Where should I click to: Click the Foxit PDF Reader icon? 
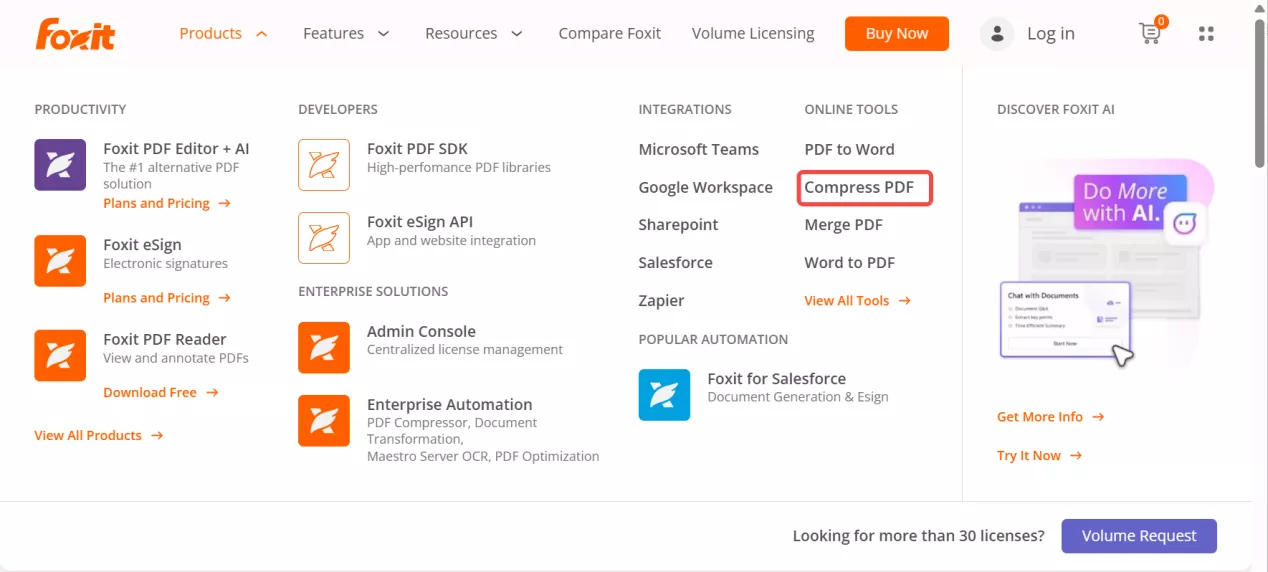tap(60, 355)
